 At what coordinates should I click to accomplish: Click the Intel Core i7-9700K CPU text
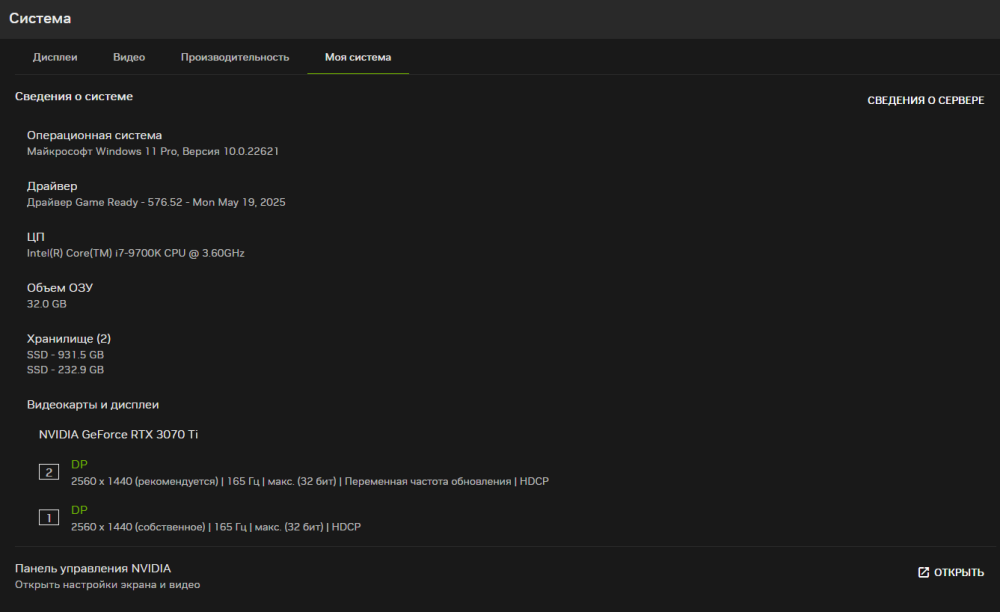[x=135, y=253]
